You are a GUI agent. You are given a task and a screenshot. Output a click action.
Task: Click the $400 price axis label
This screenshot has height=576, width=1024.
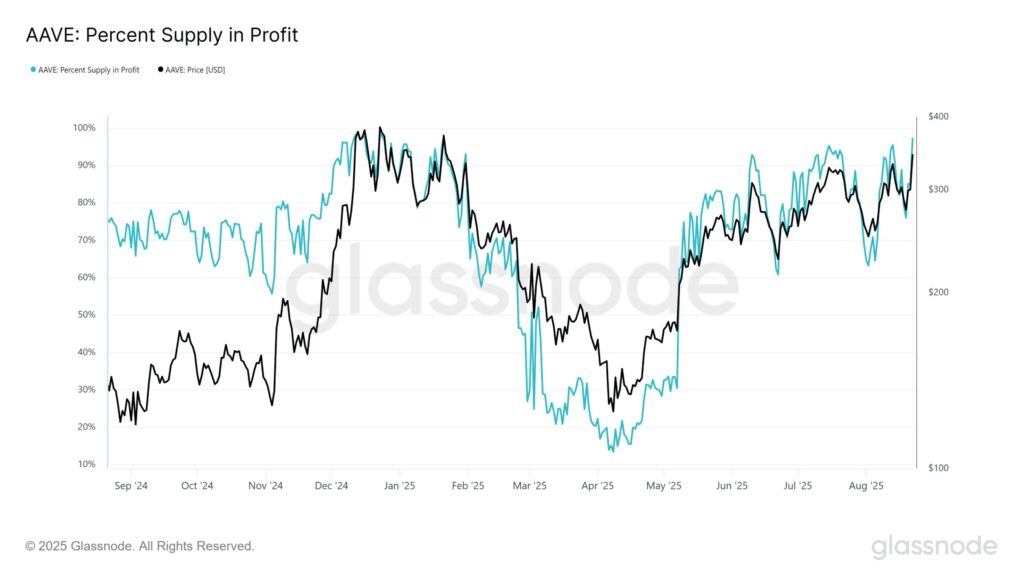938,117
